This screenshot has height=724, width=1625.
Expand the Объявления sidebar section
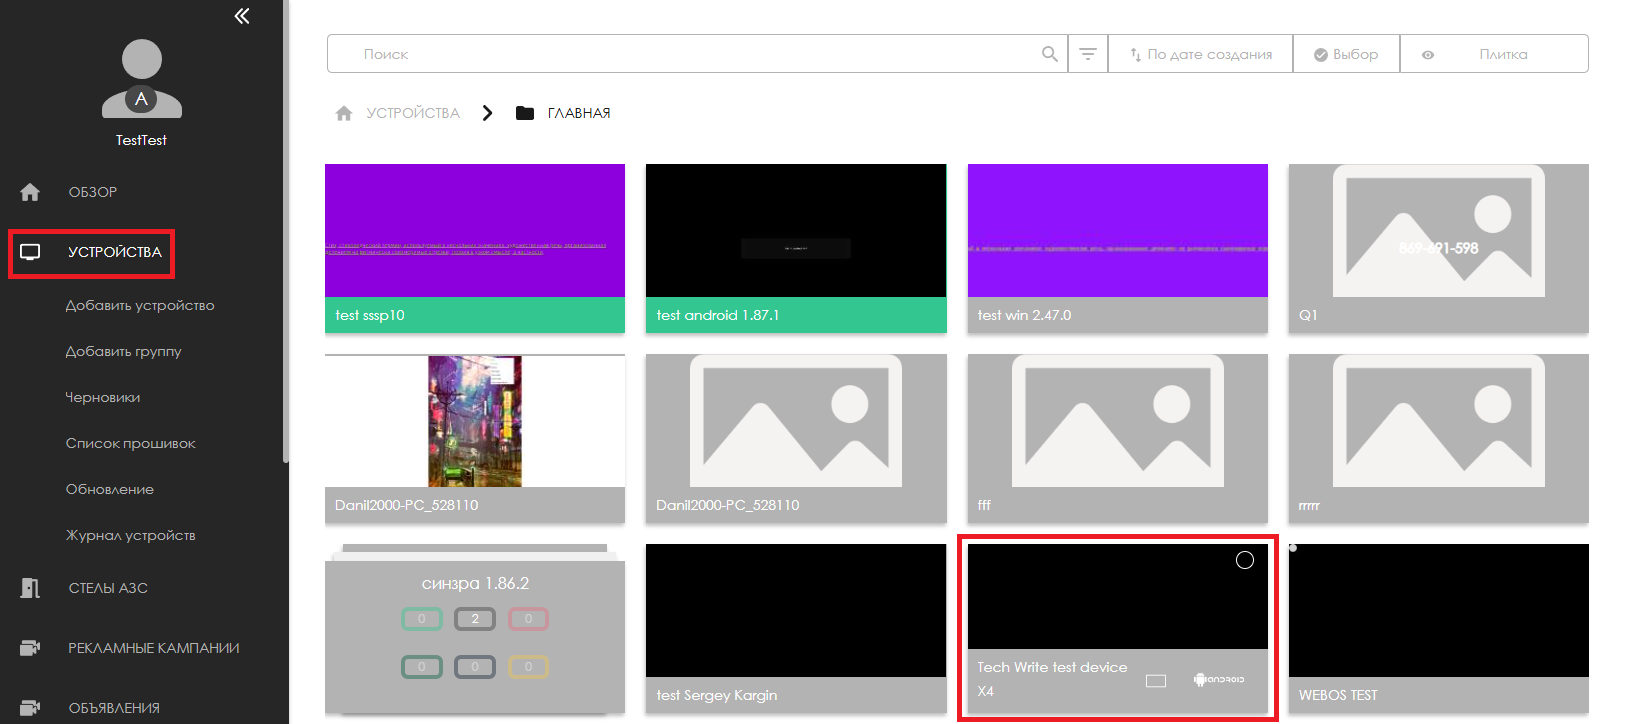(114, 708)
